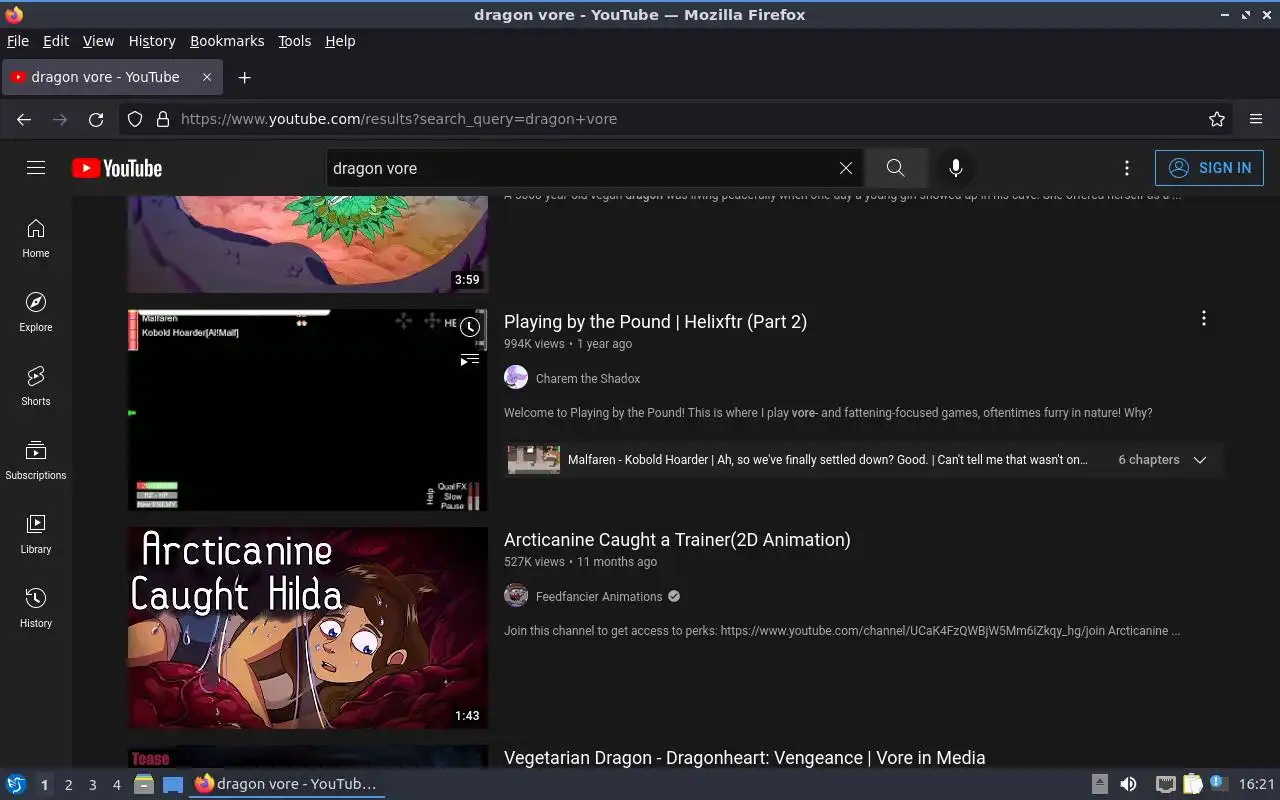Open the View menu
Screen dimensions: 1280x800
[98, 41]
